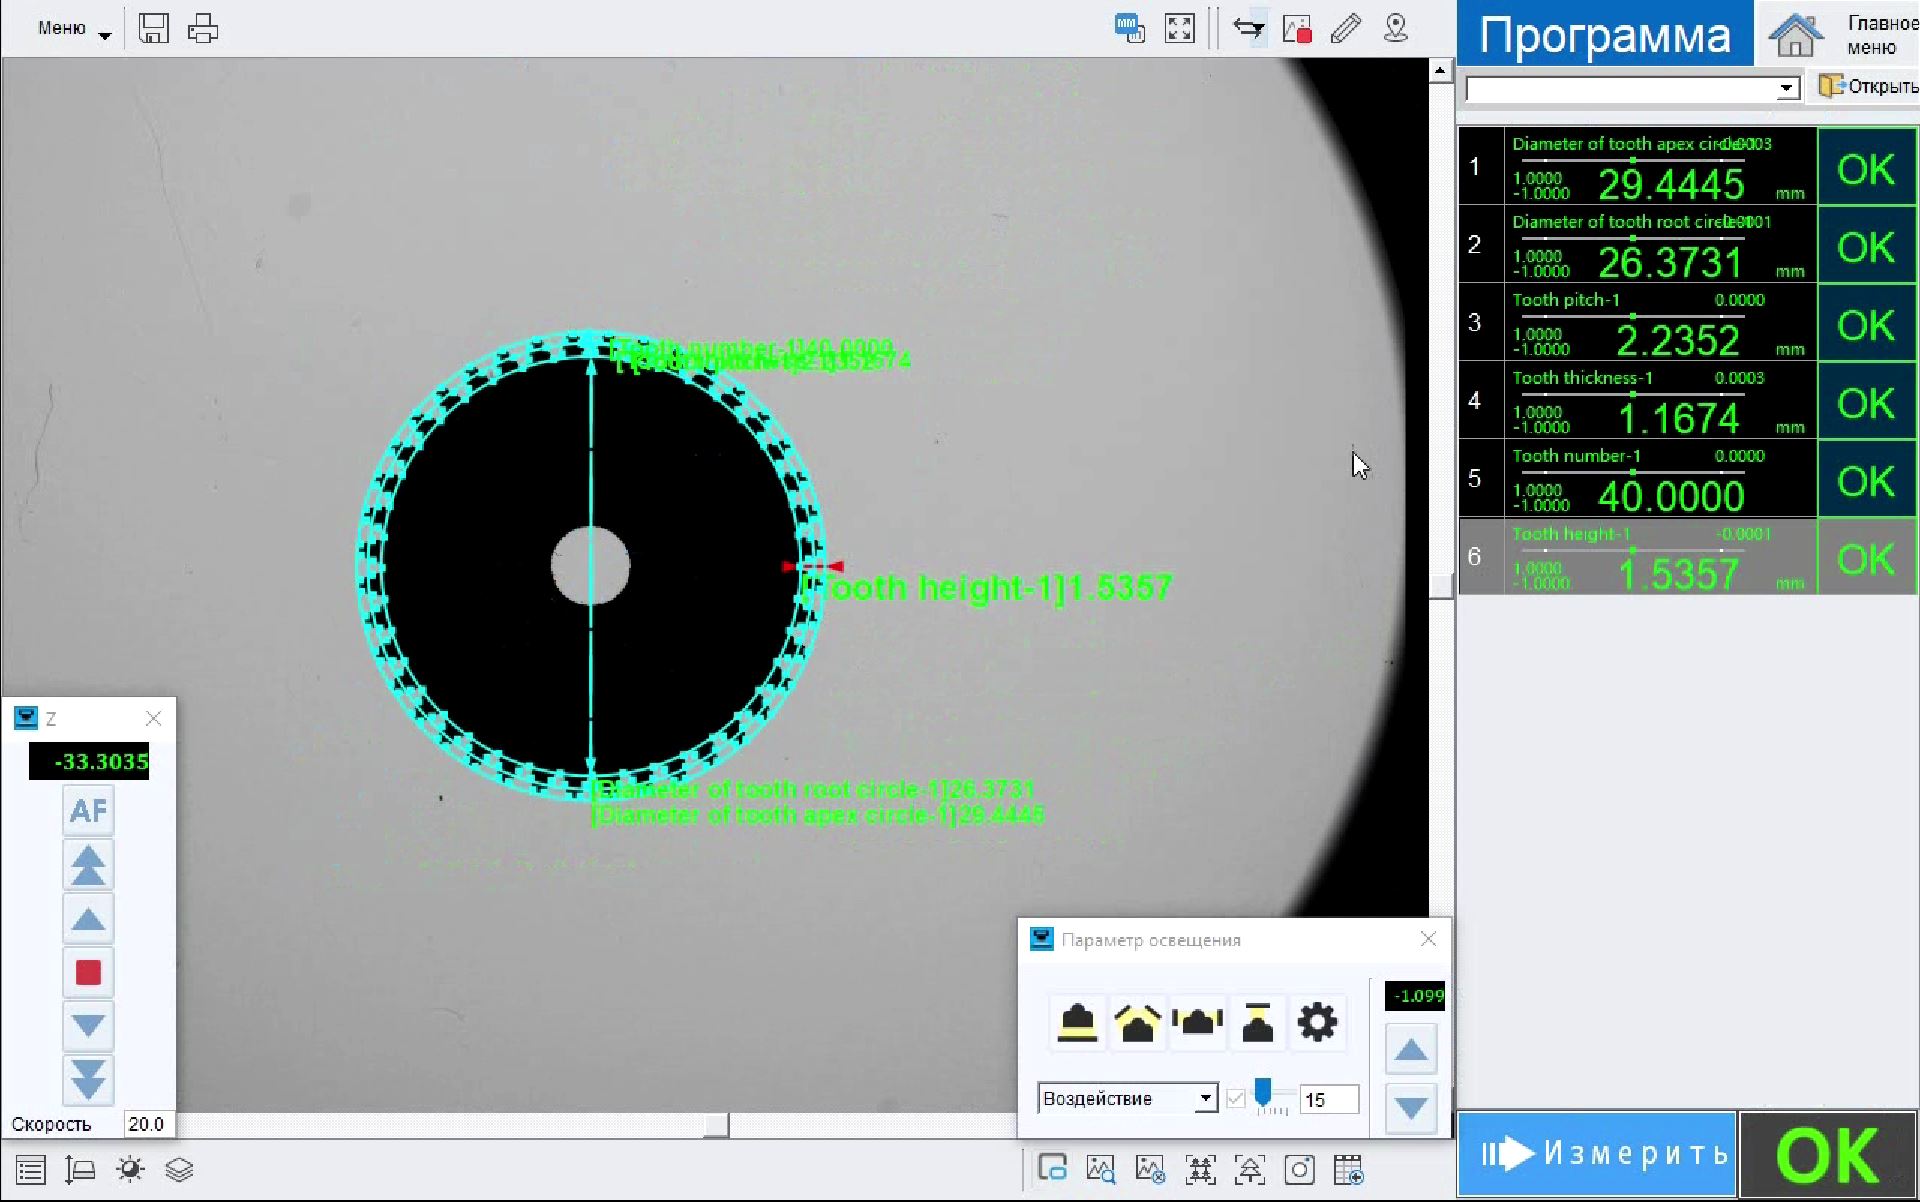Click the Открыть button

coord(1868,86)
